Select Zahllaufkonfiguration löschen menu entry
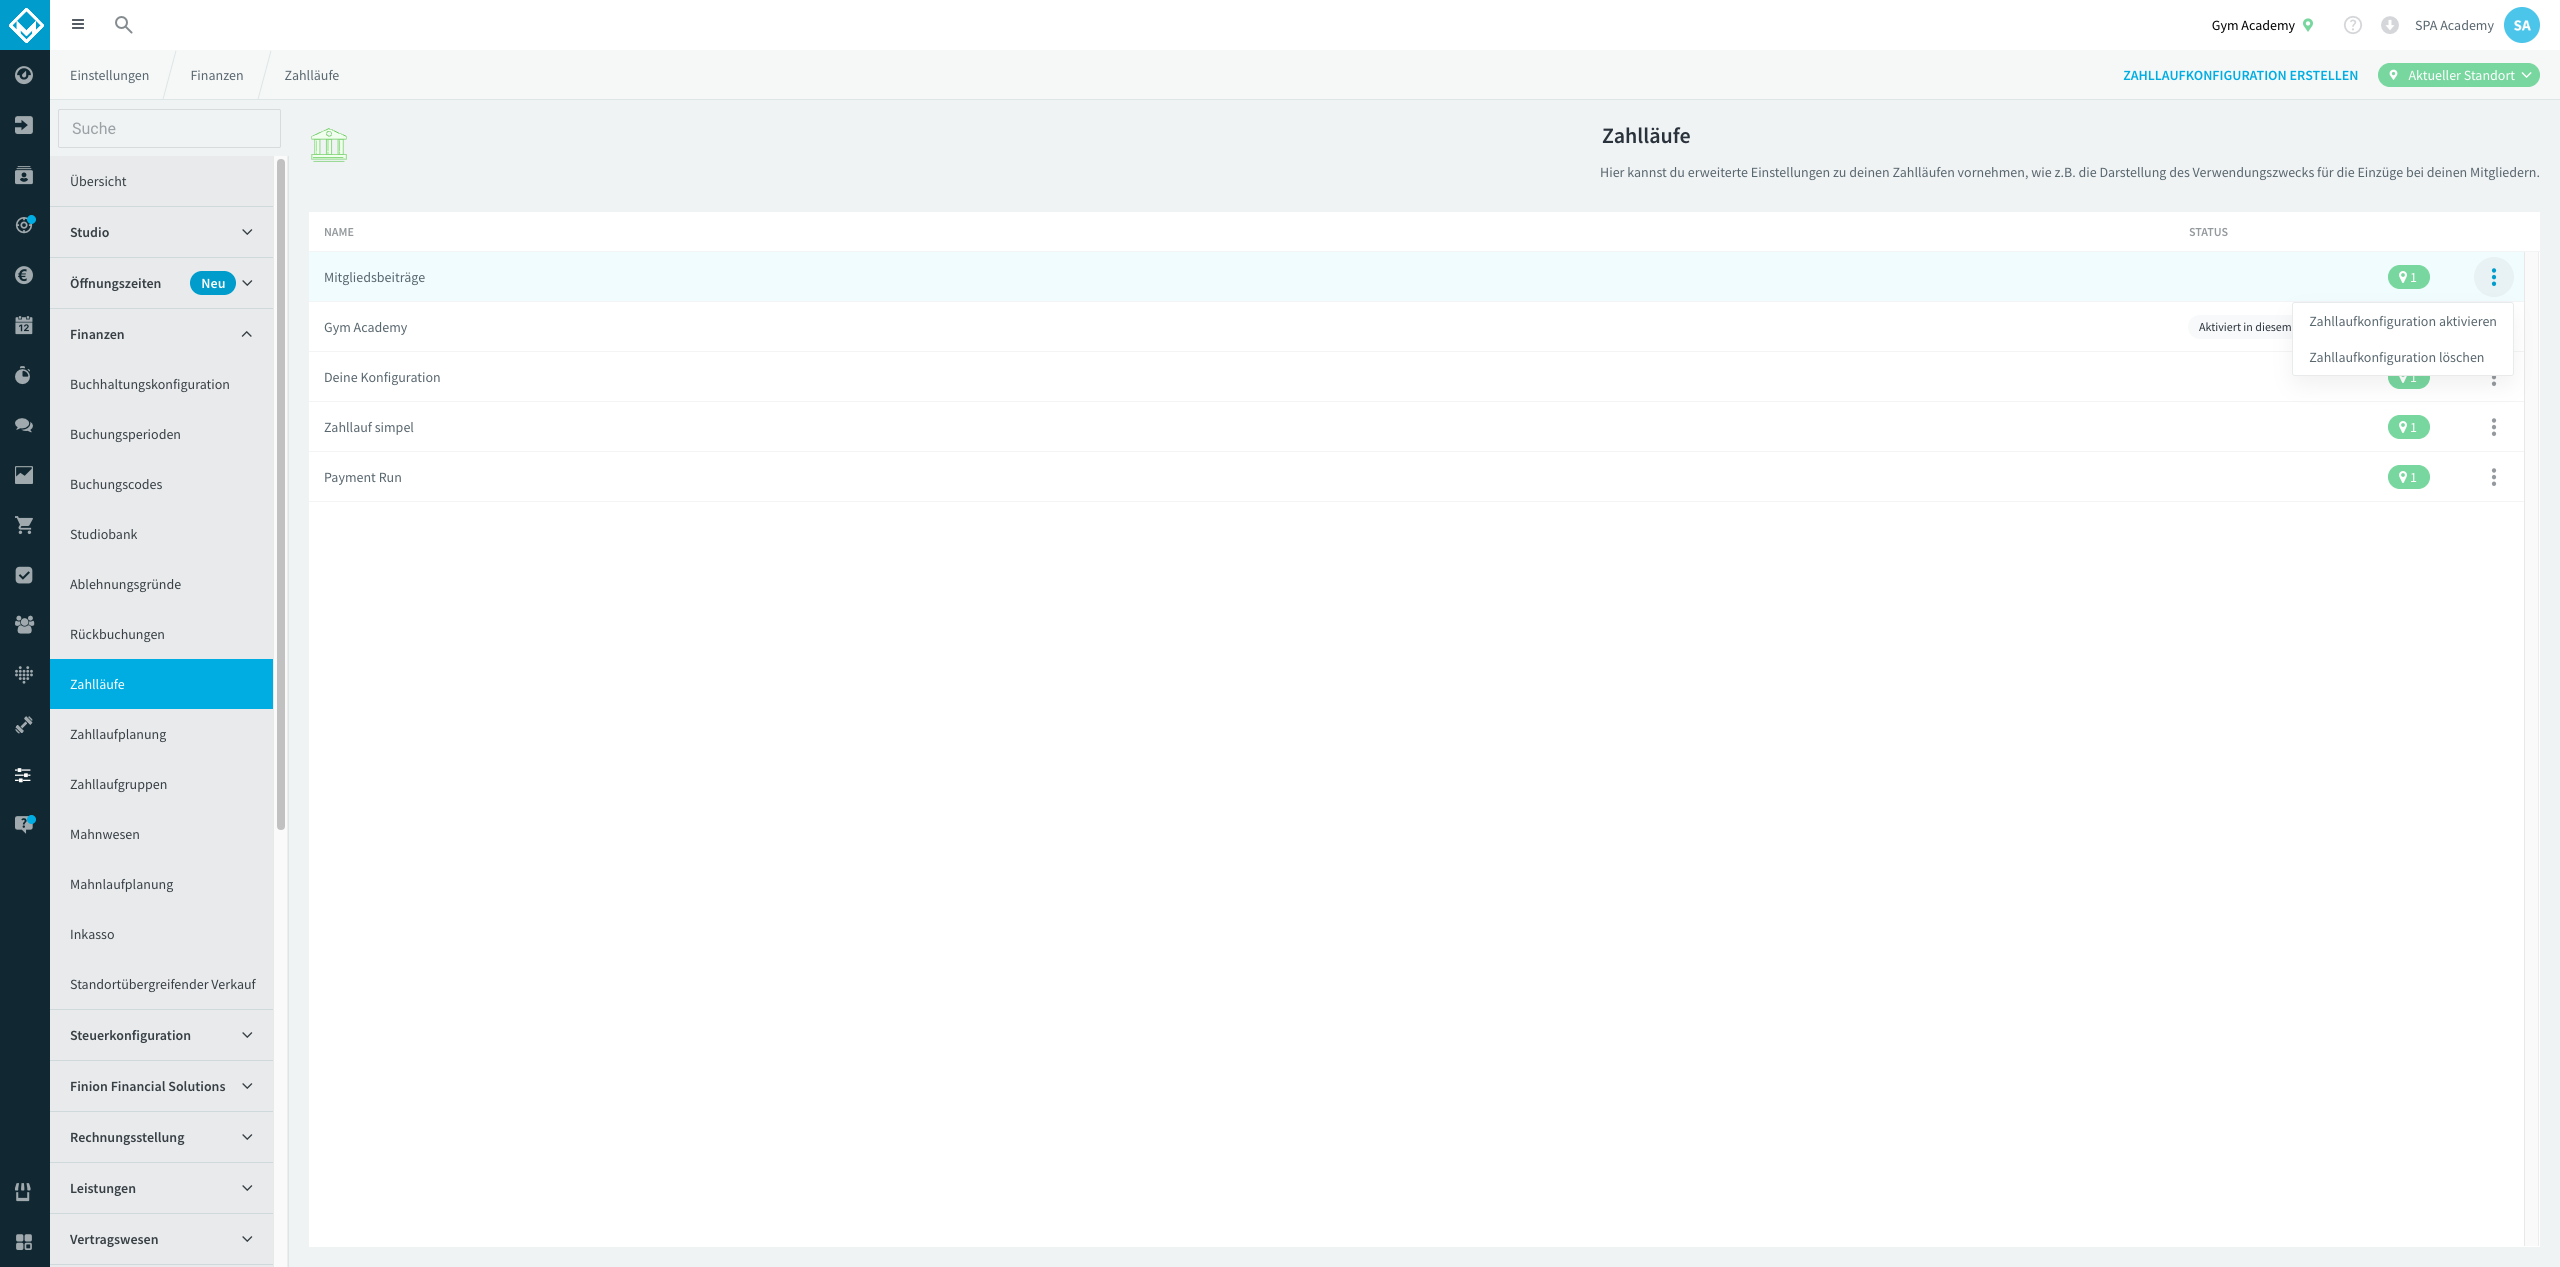 [2402, 357]
